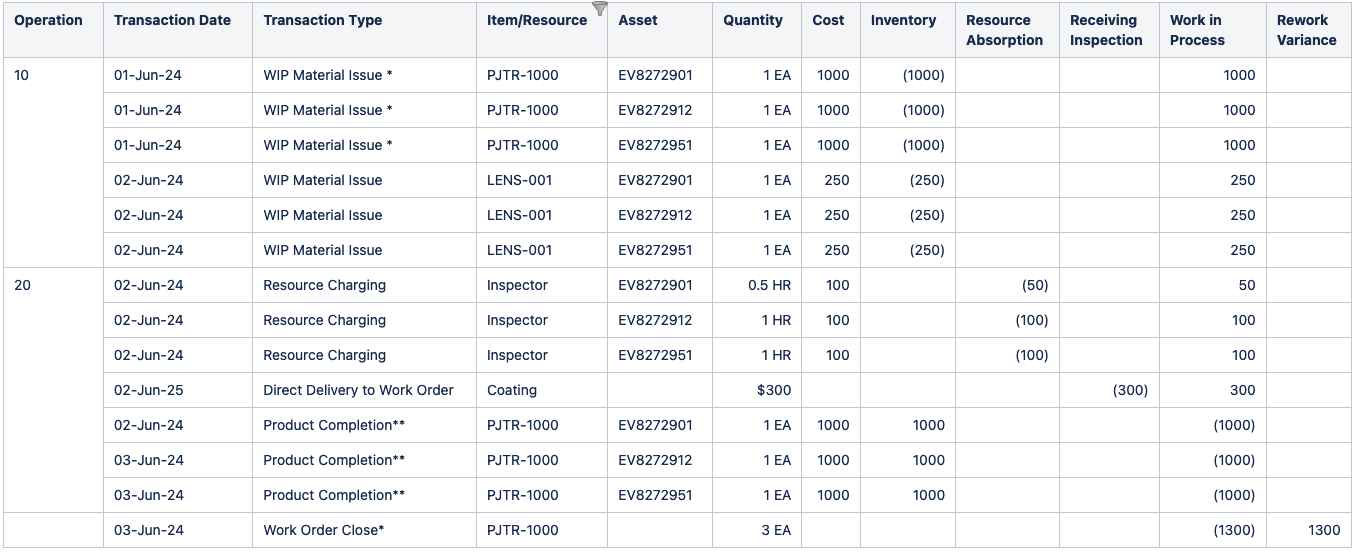Click the Asset column header
Screen dimensions: 1354x552
click(x=638, y=20)
